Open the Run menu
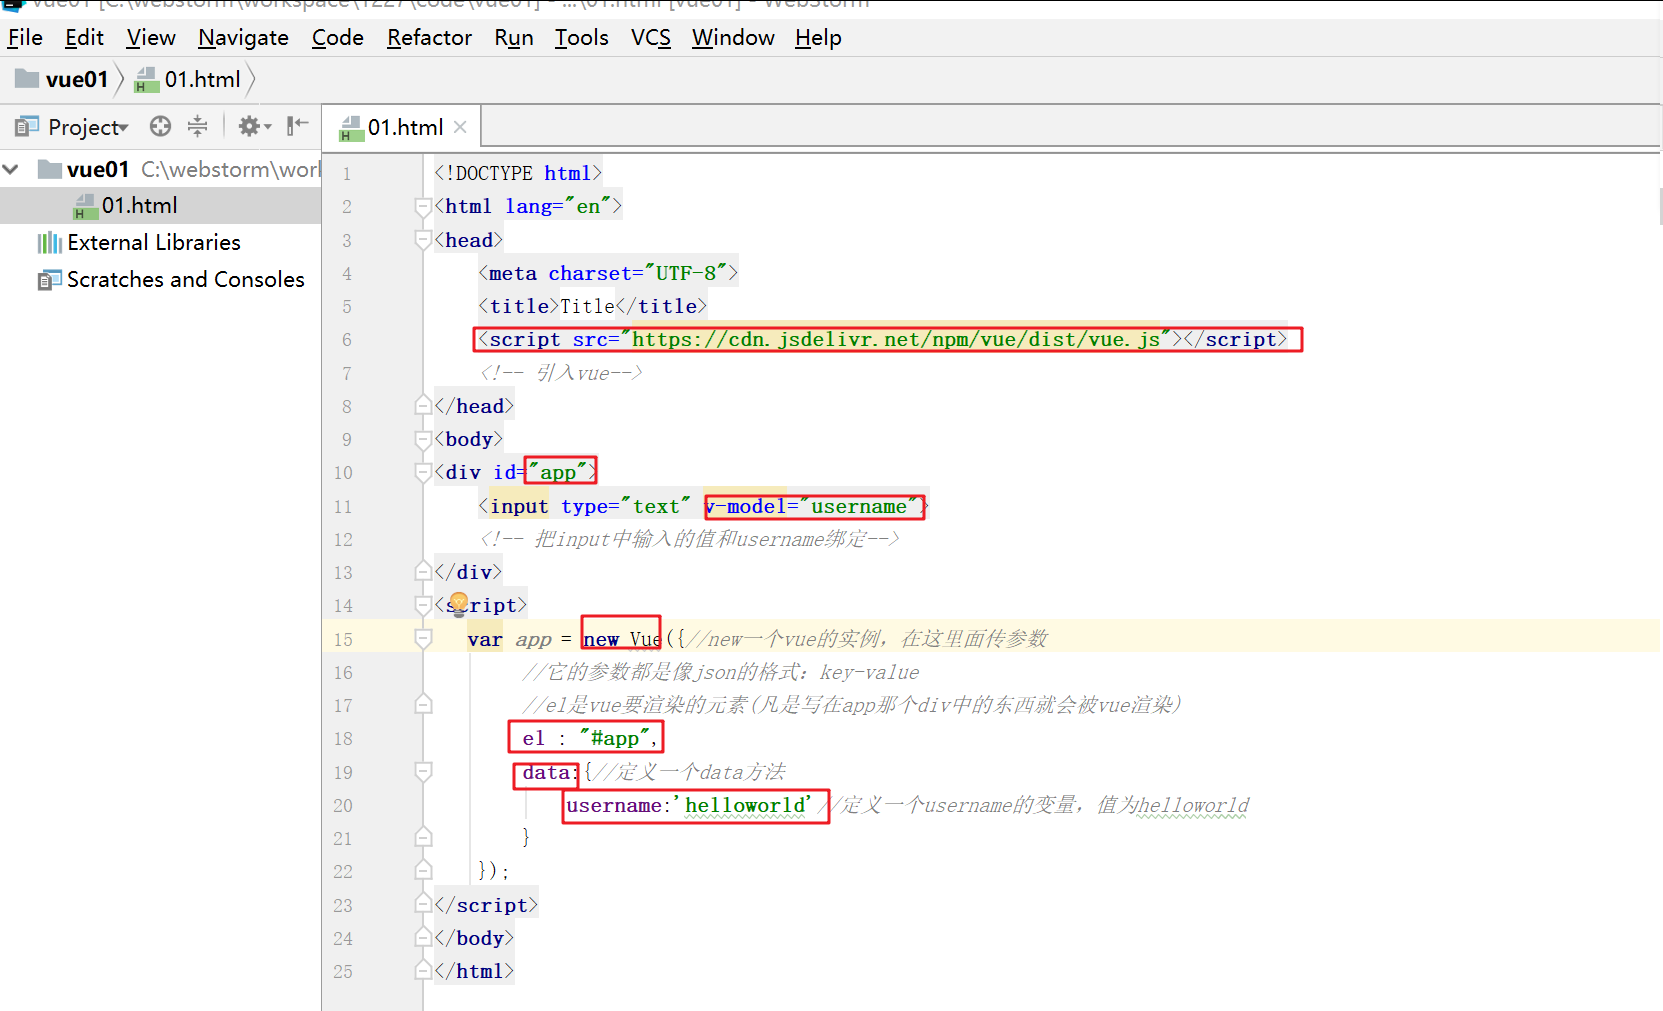This screenshot has width=1663, height=1011. [513, 38]
